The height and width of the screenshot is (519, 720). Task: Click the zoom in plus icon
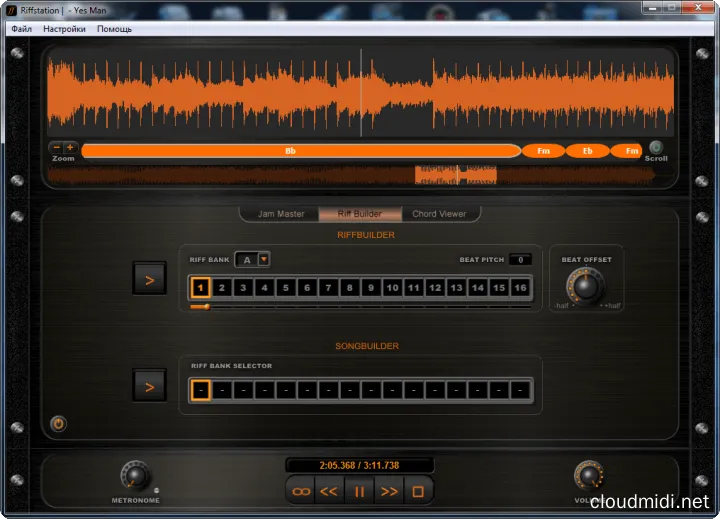point(70,147)
